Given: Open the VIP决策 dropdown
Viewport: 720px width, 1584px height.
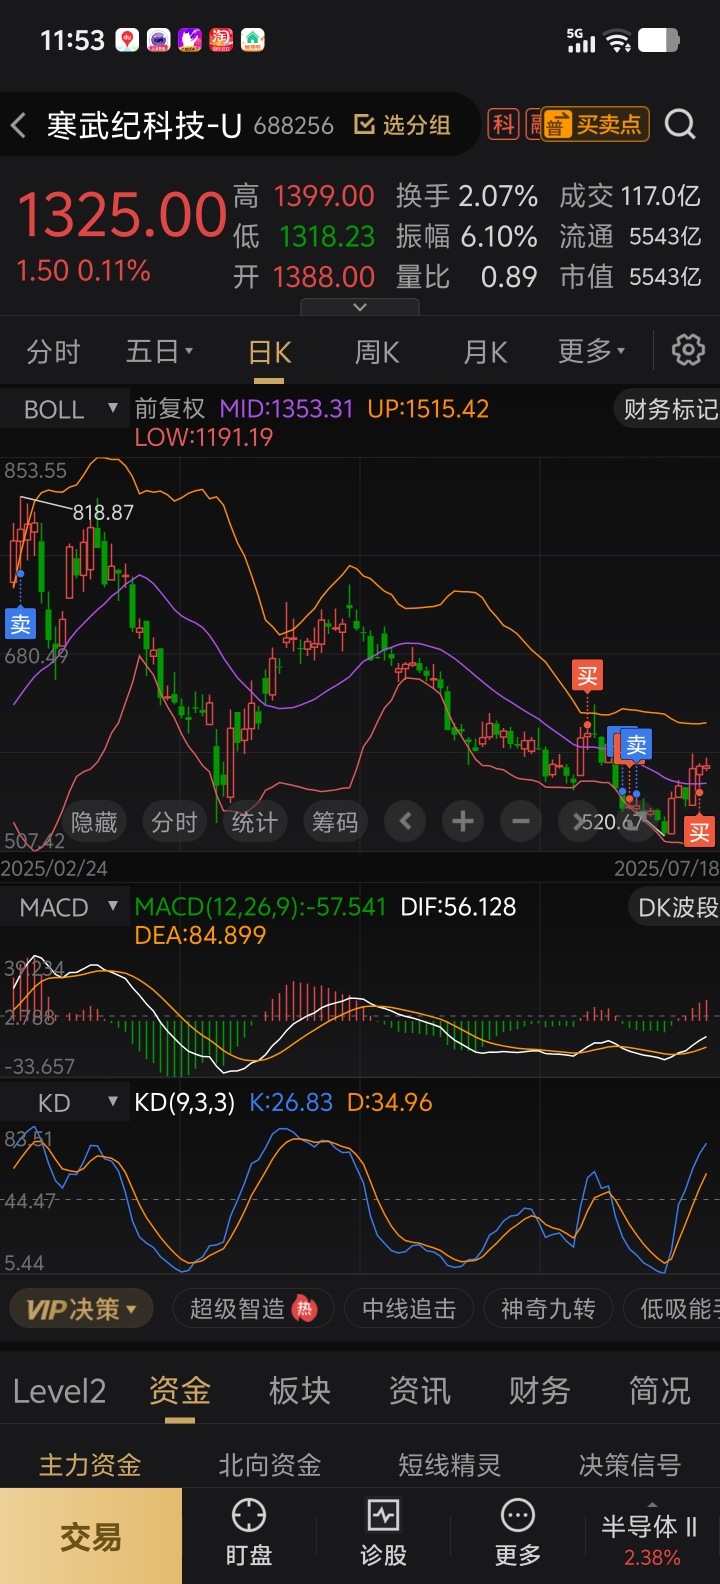Looking at the screenshot, I should [x=81, y=1308].
